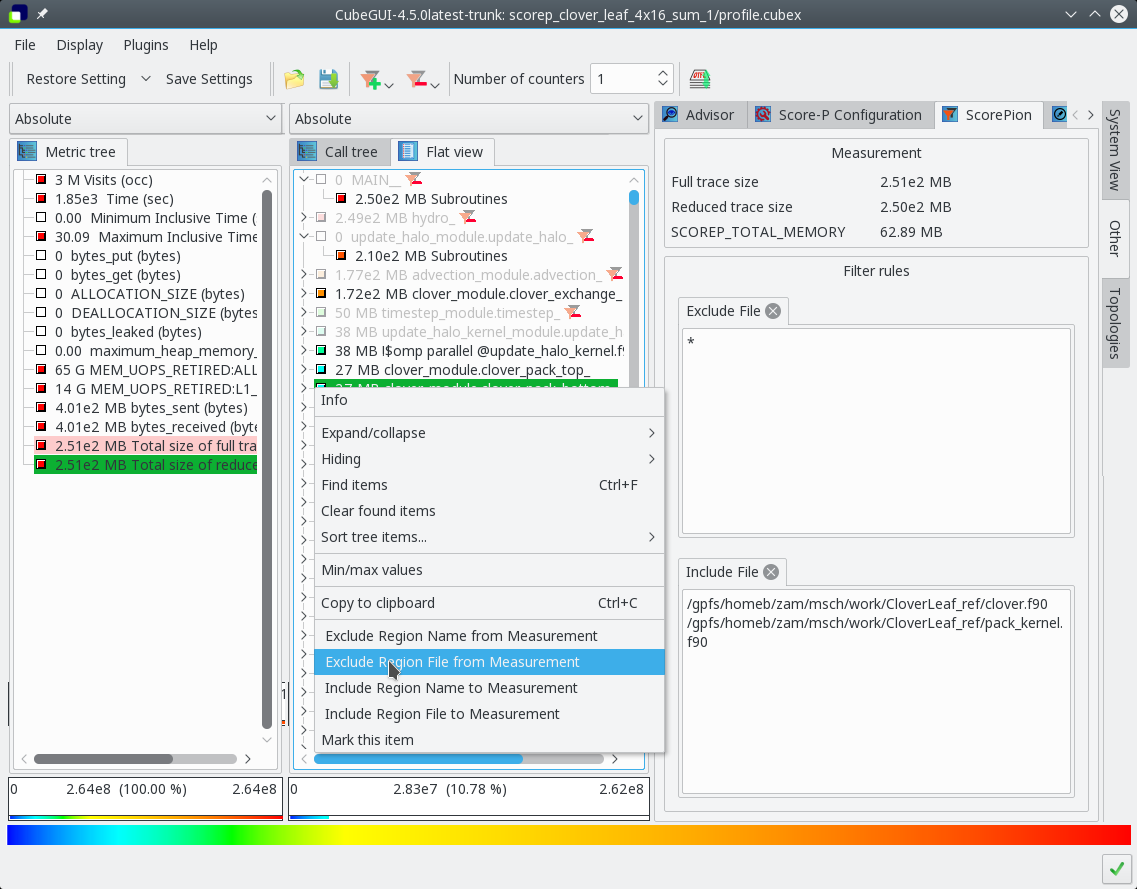The width and height of the screenshot is (1137, 889).
Task: Click the Save Settings button
Action: coord(208,79)
